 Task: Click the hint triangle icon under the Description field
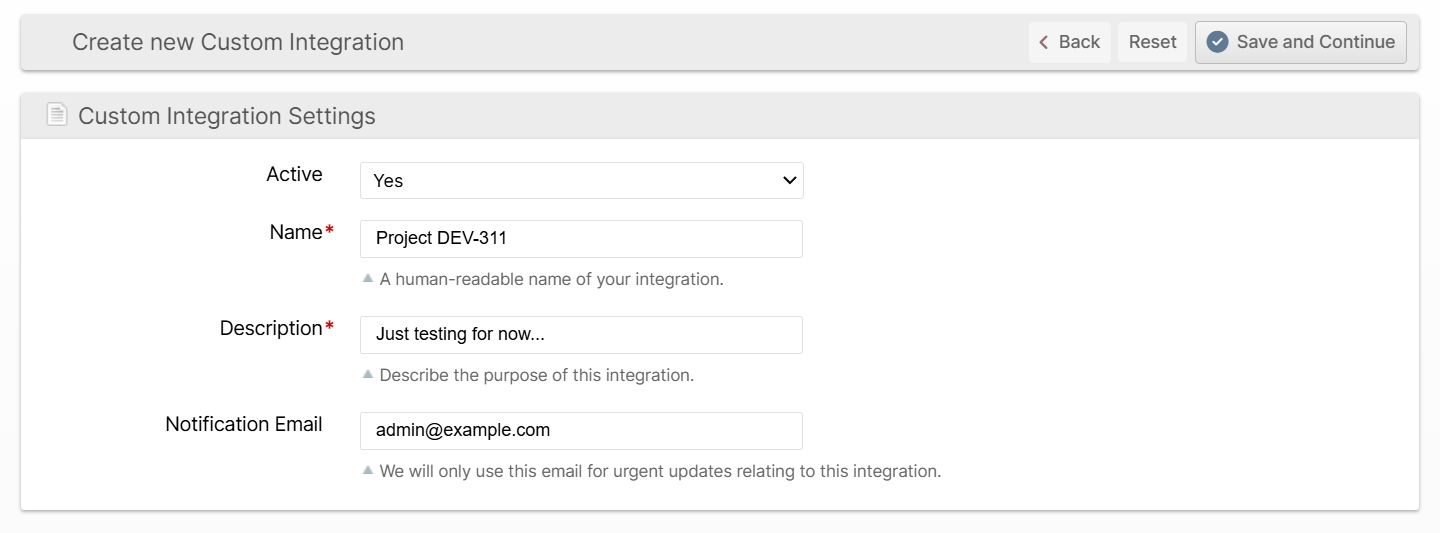click(x=368, y=374)
